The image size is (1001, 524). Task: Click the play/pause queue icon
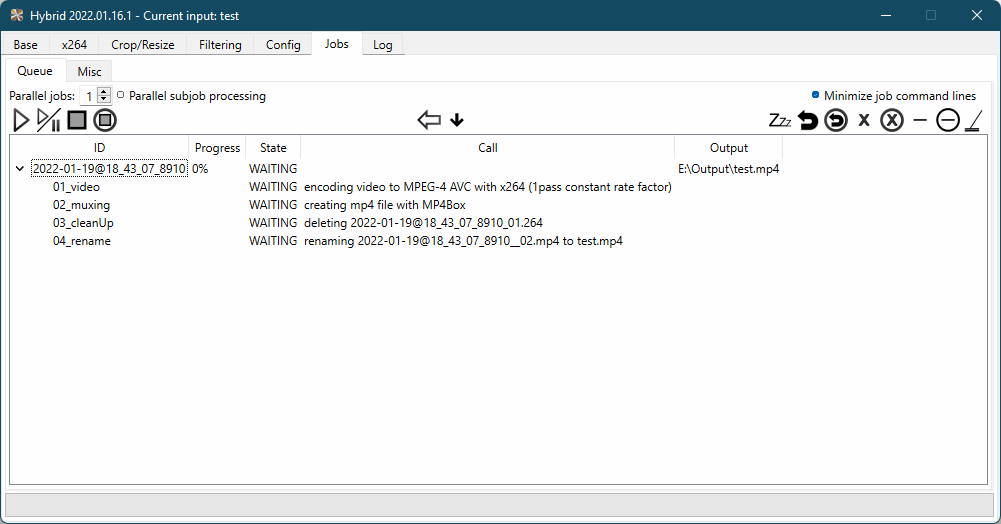point(48,121)
